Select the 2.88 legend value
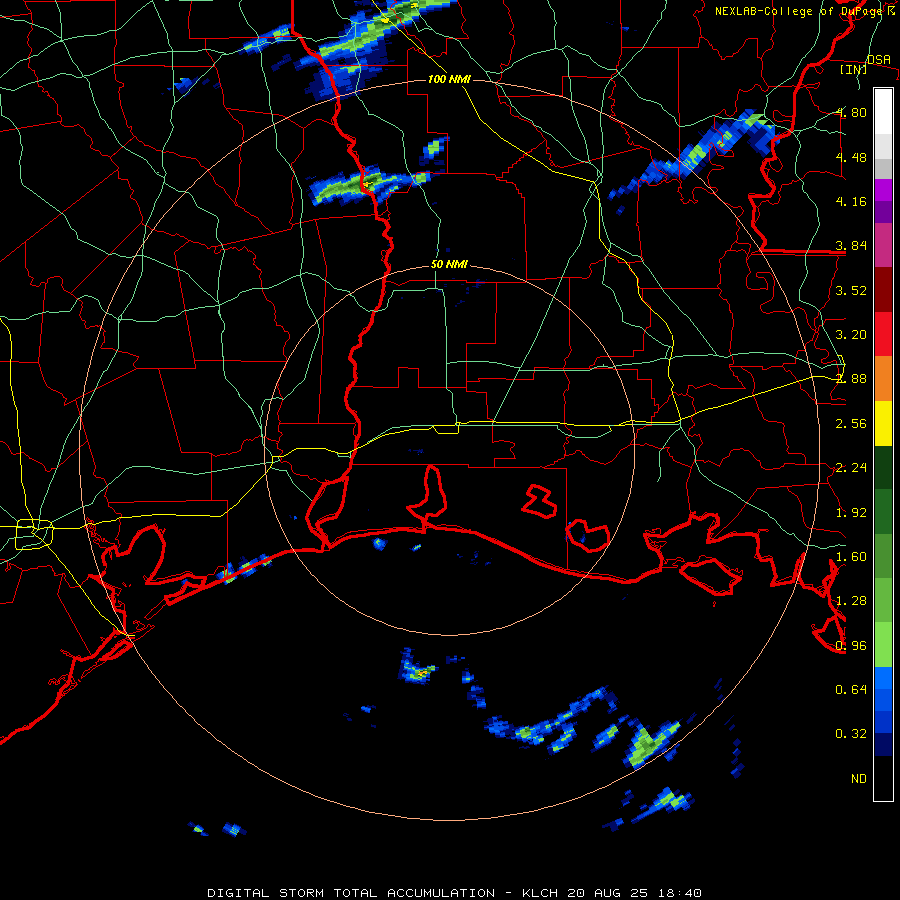 (851, 379)
